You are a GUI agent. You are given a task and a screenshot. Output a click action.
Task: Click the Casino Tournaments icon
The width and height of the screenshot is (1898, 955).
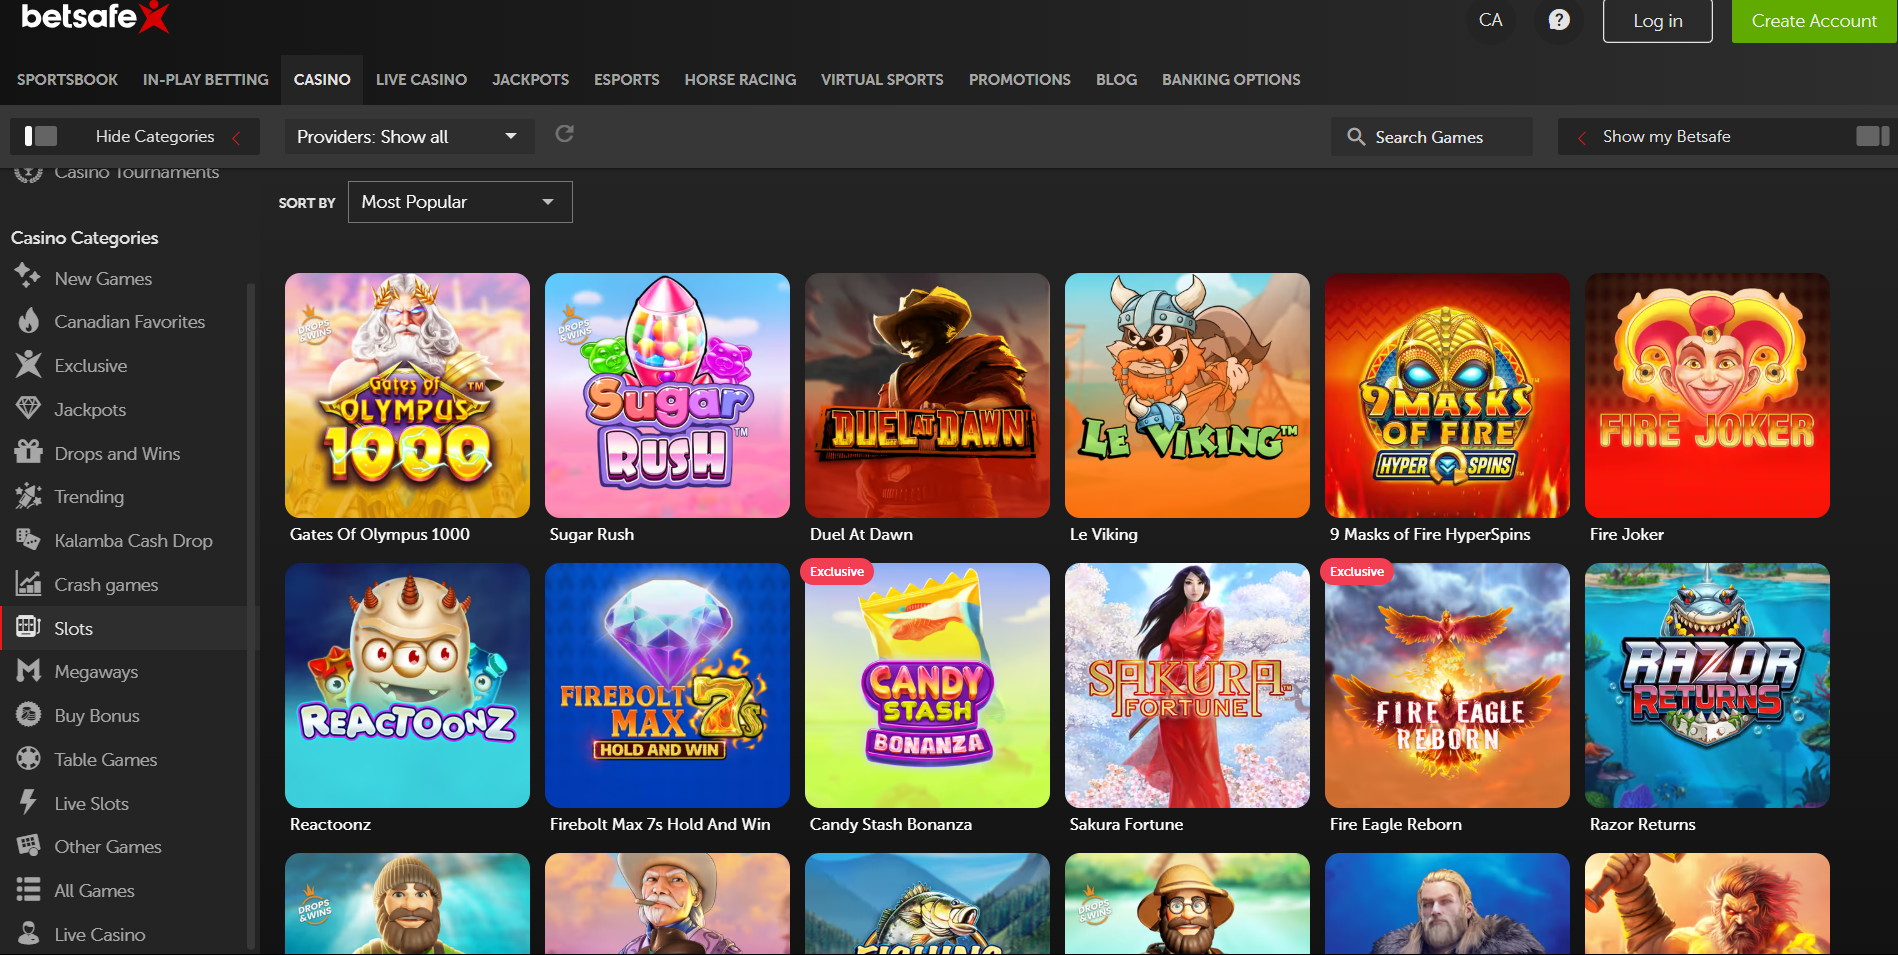(28, 174)
